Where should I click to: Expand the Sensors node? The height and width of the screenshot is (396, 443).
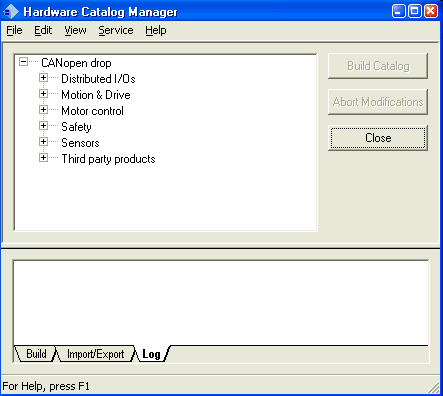click(x=43, y=142)
